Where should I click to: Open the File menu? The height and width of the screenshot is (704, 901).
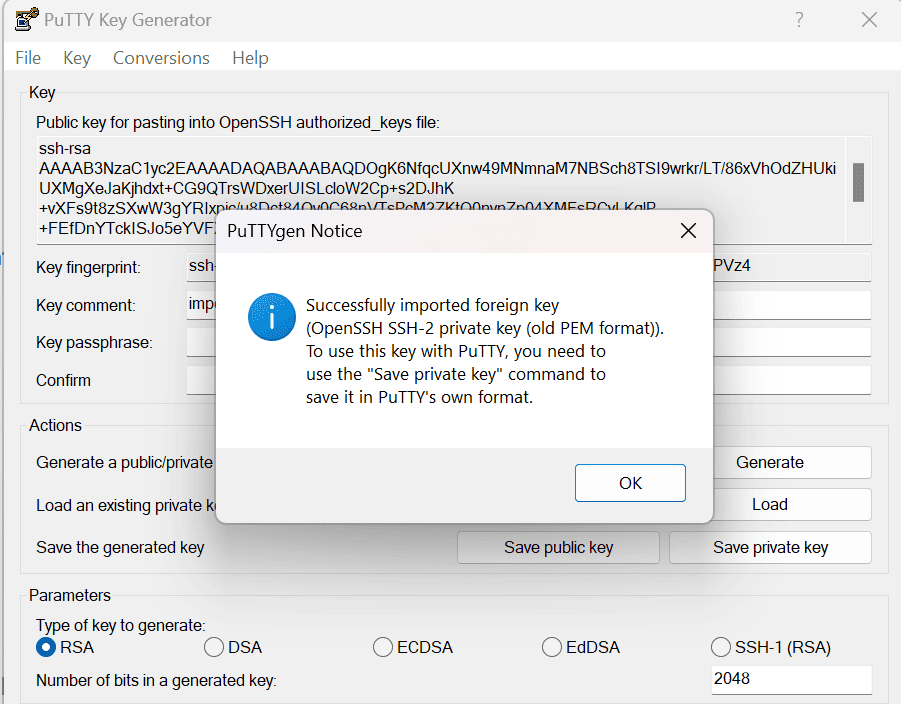[28, 58]
